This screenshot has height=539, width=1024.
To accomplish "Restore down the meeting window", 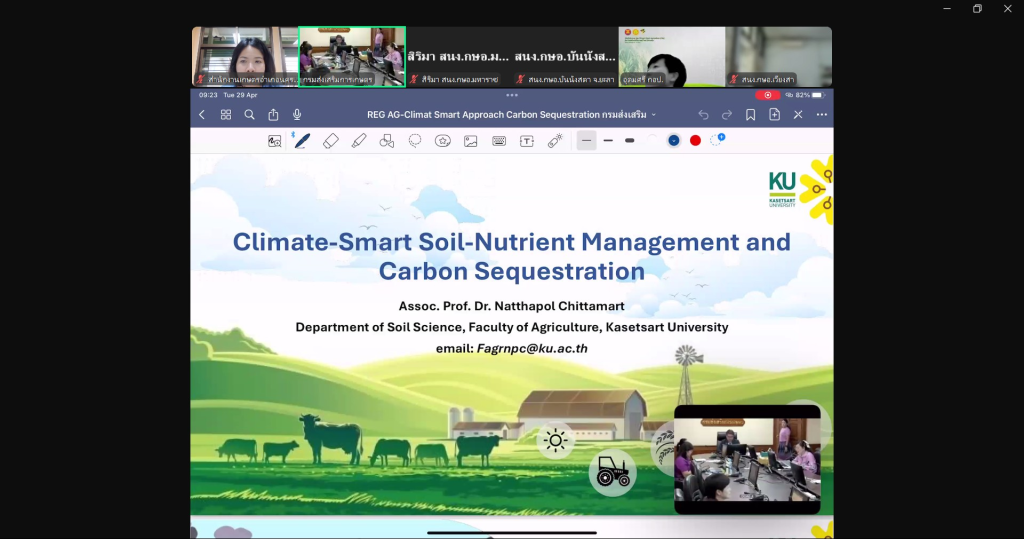I will [x=977, y=8].
